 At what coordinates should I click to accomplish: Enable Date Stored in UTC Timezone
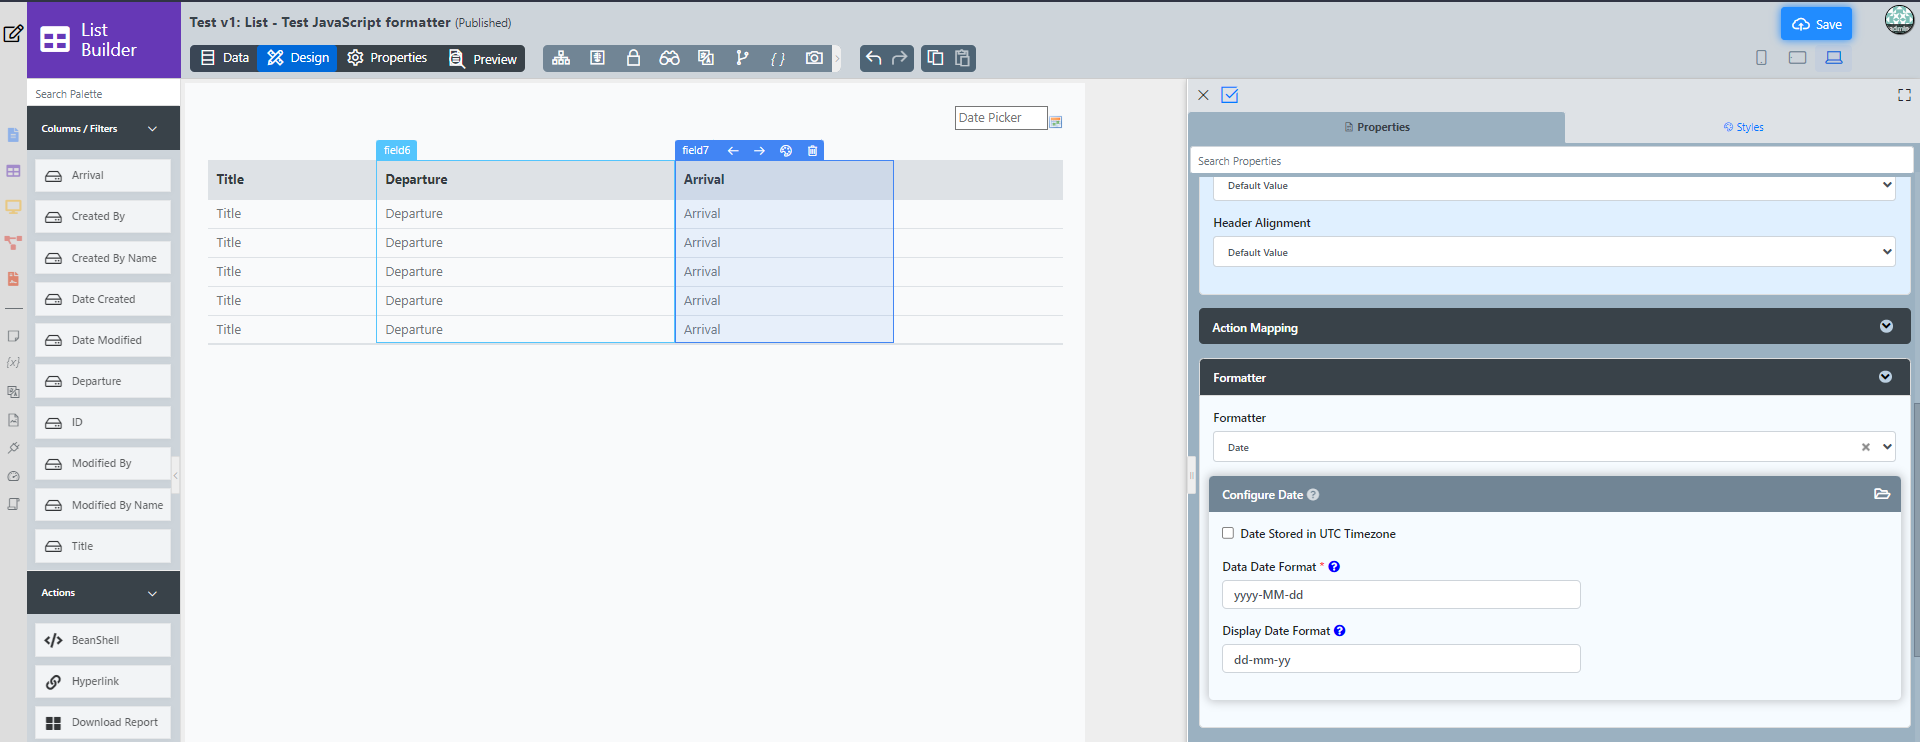coord(1228,533)
